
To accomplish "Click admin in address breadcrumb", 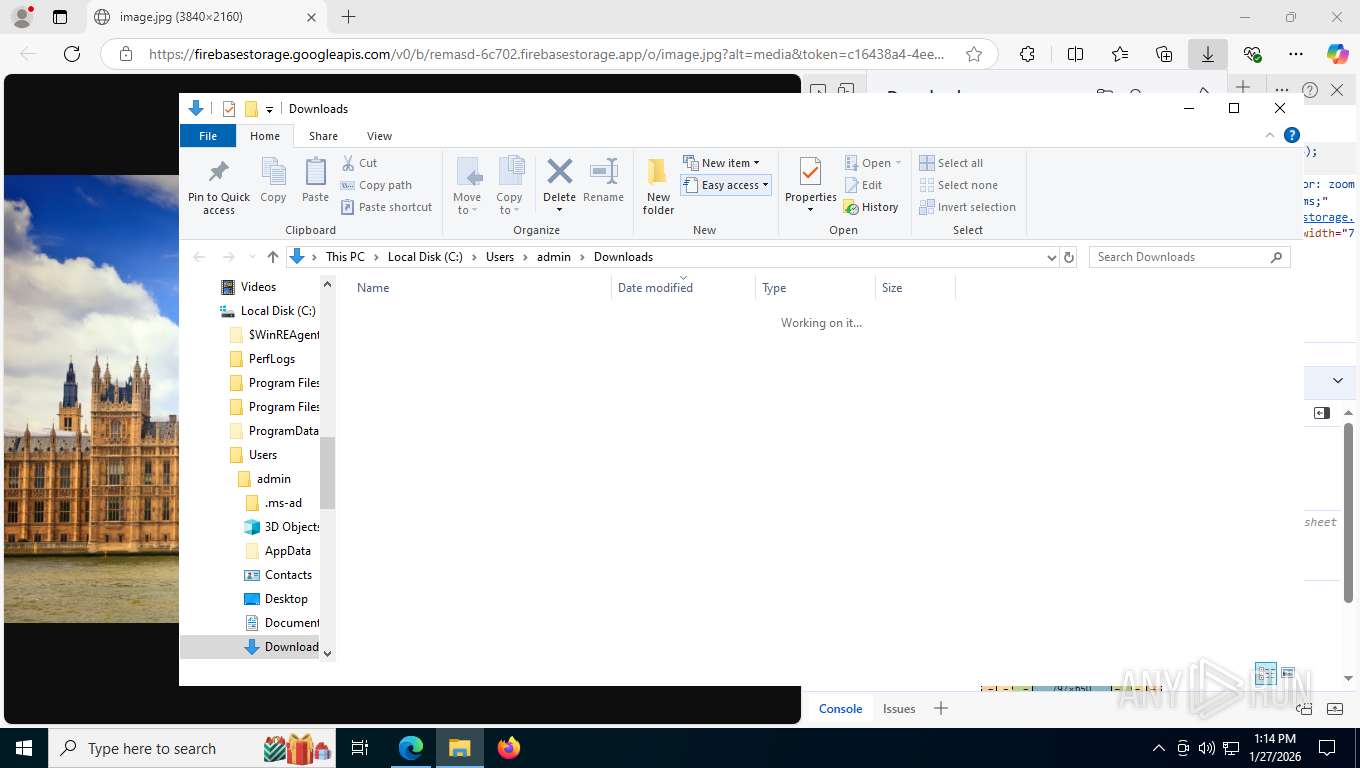I will click(x=554, y=257).
